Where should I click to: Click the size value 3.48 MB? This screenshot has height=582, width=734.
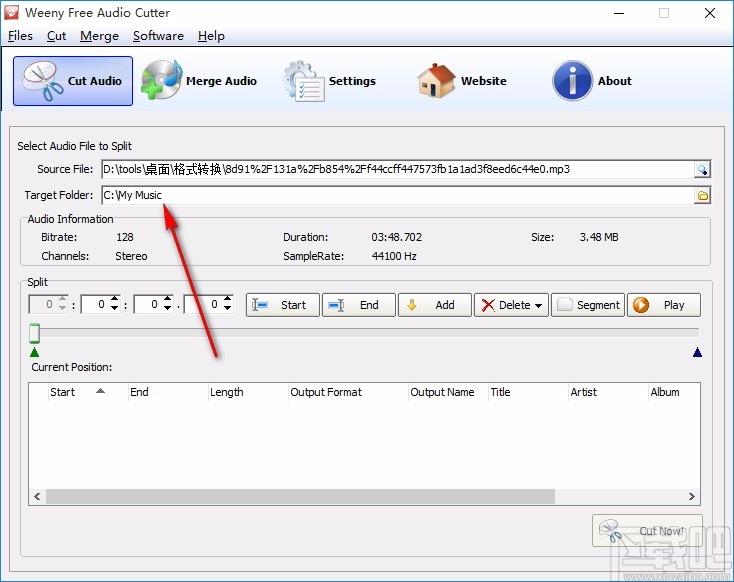pos(599,237)
